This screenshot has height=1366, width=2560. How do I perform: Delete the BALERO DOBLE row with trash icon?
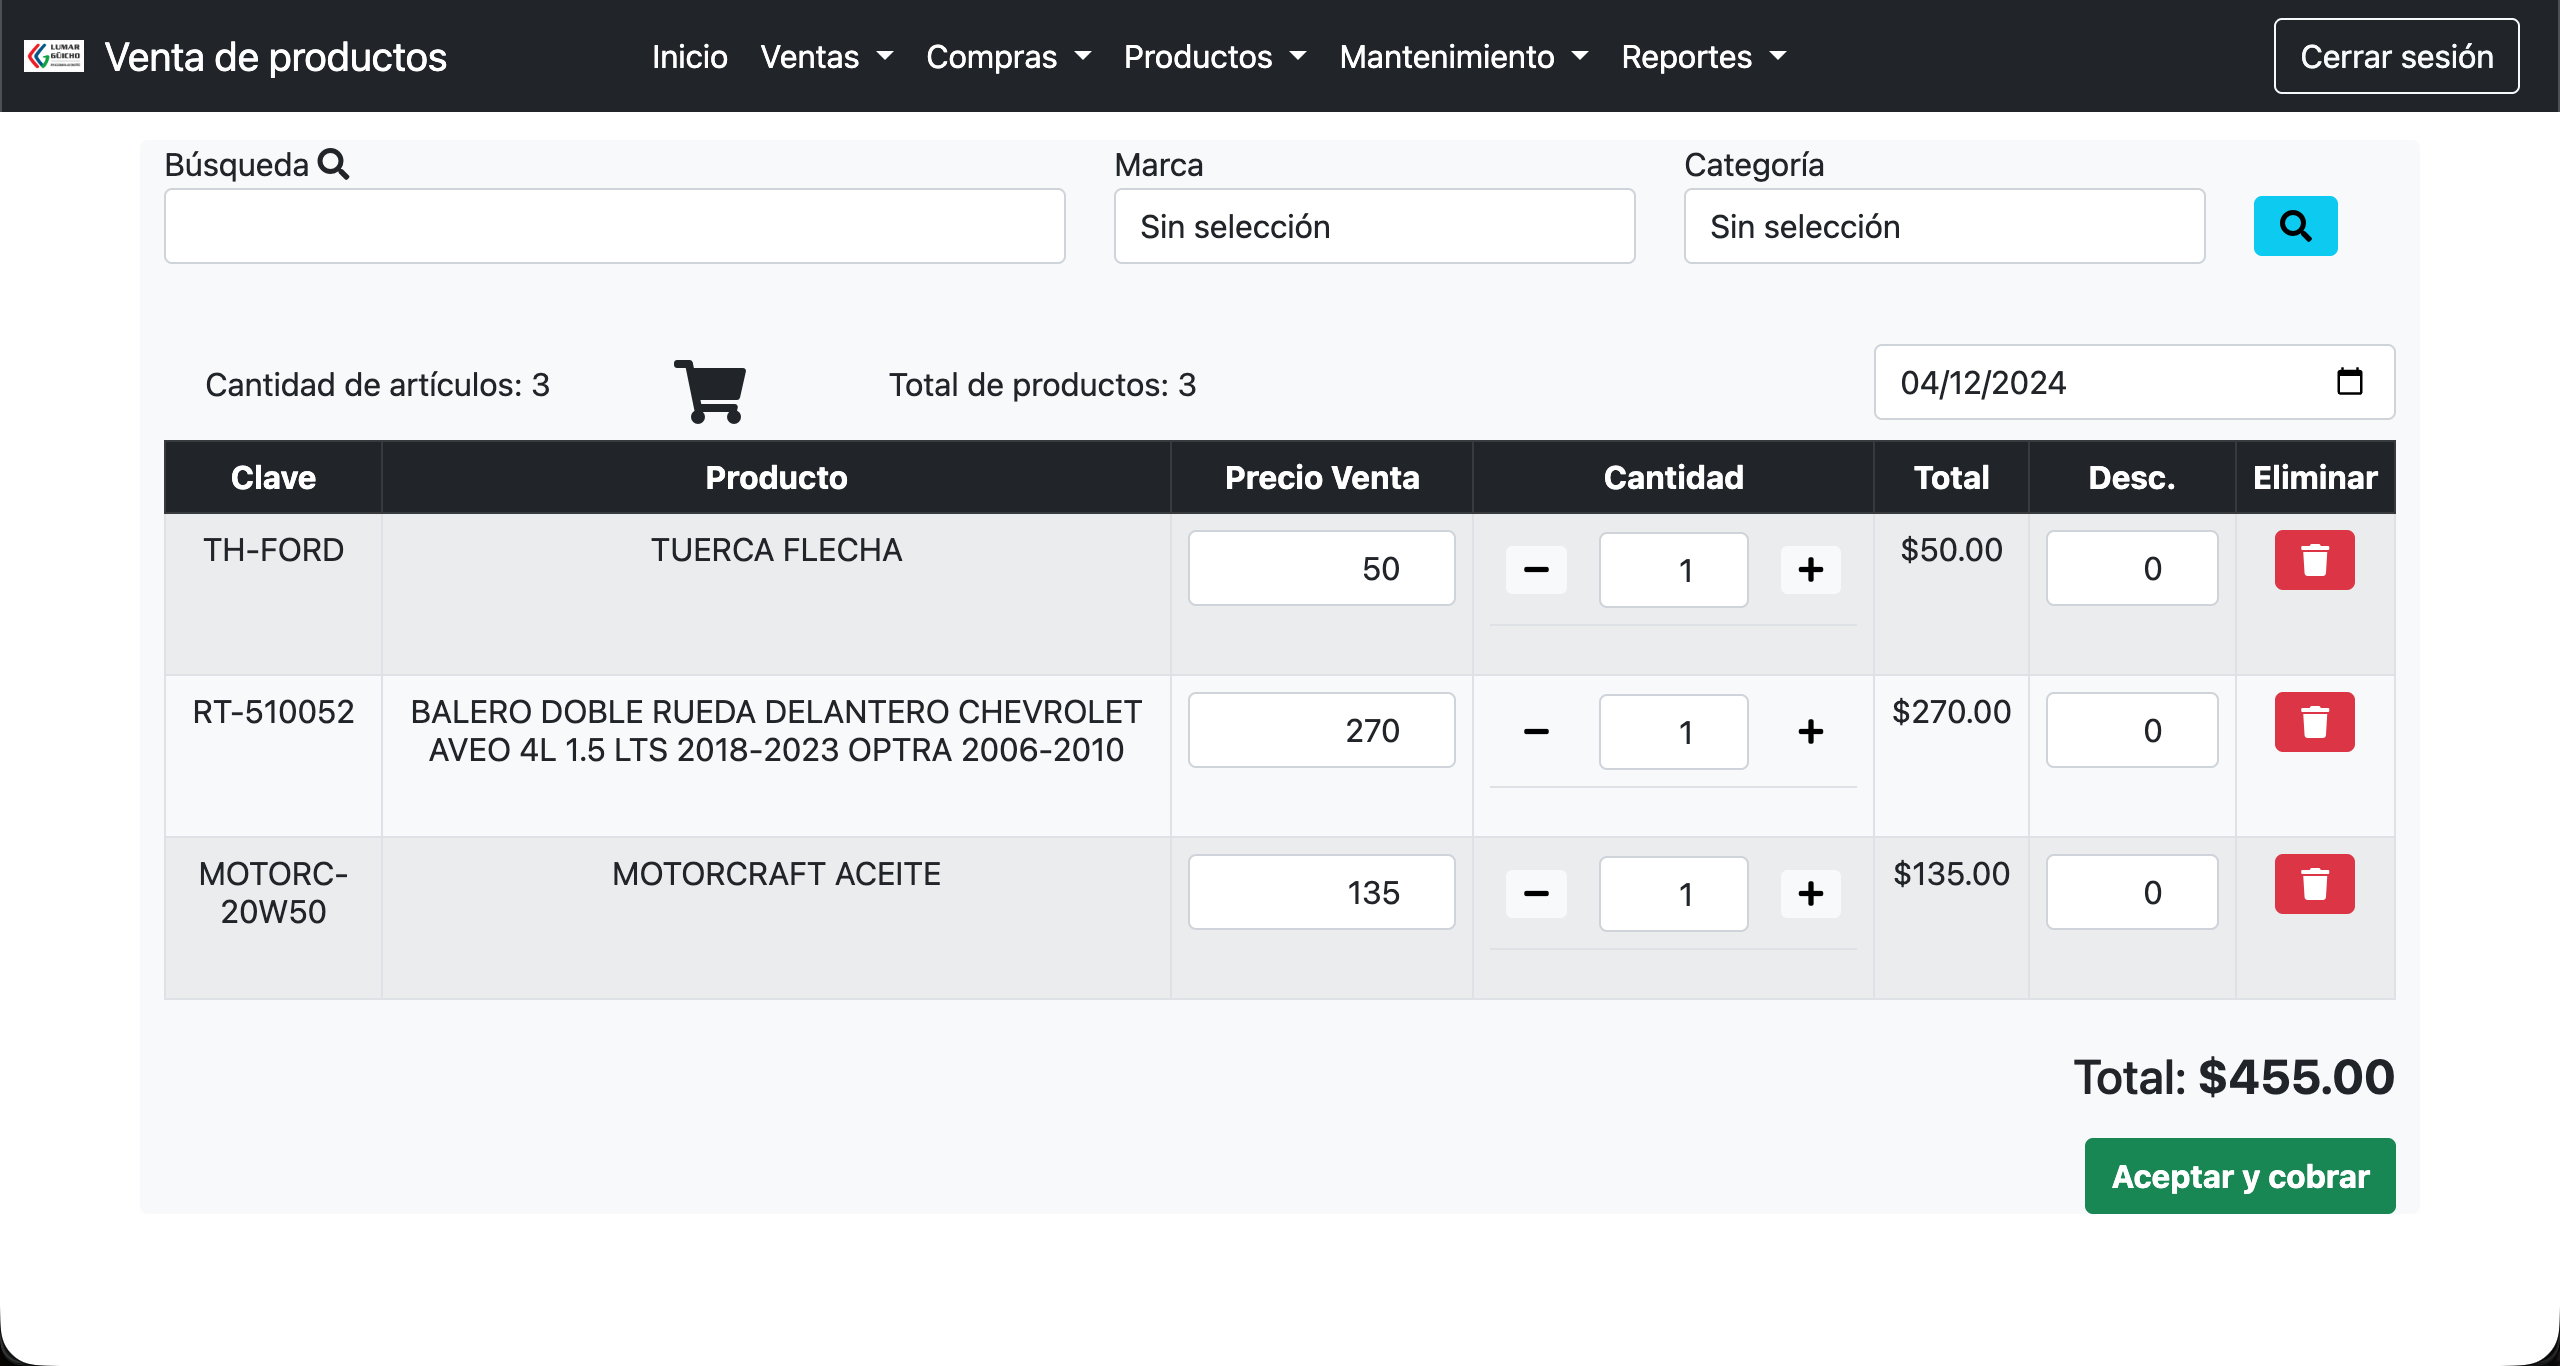pos(2316,722)
